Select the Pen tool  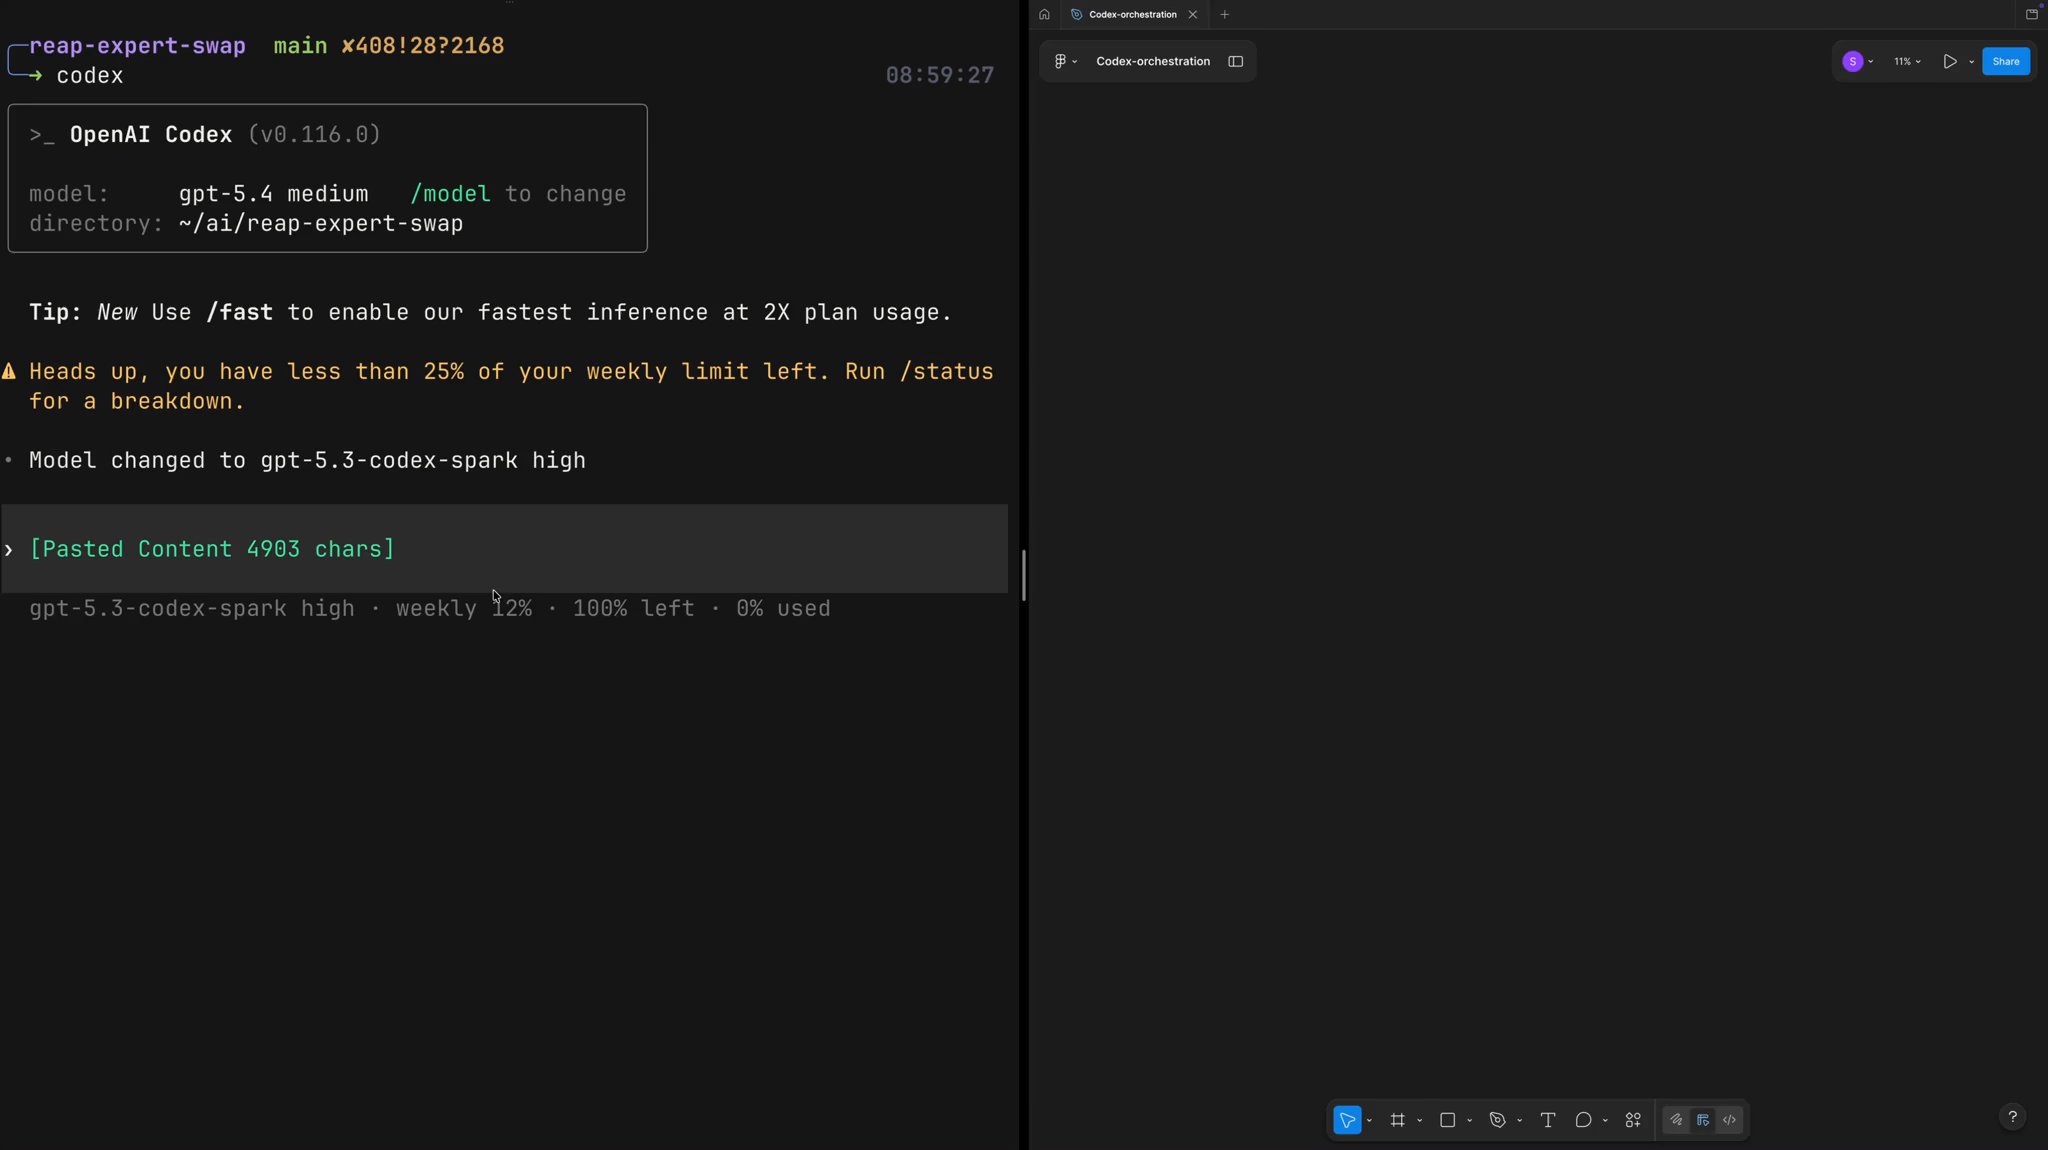[x=1497, y=1120]
